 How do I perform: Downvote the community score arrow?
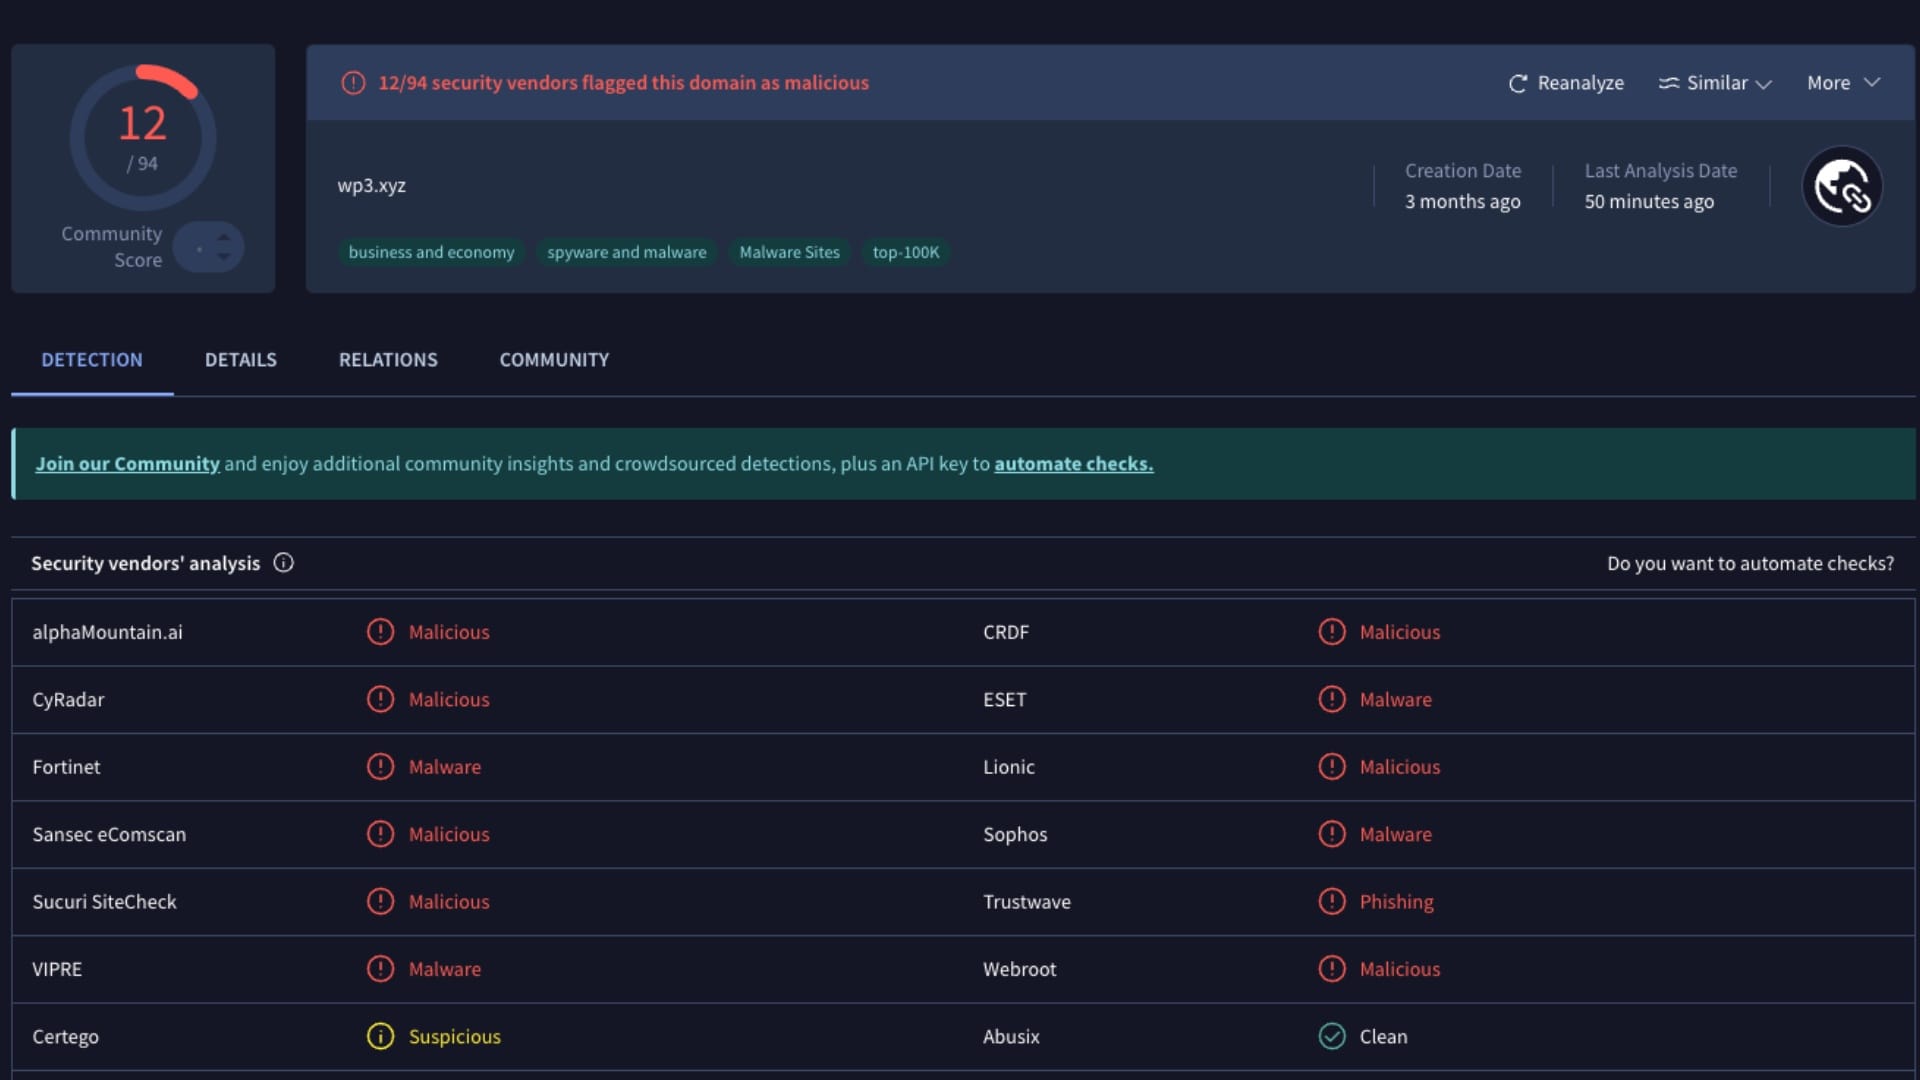[x=224, y=257]
